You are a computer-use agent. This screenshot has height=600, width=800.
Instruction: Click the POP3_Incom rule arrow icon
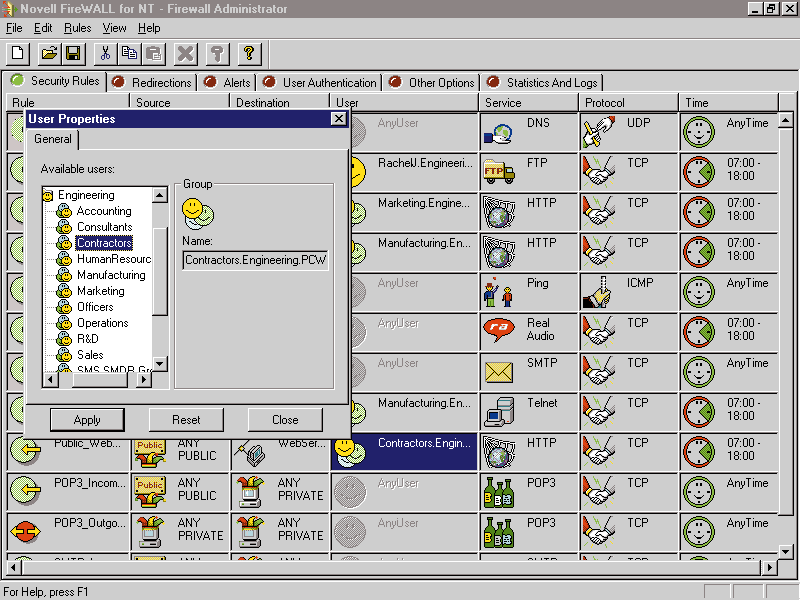coord(26,490)
